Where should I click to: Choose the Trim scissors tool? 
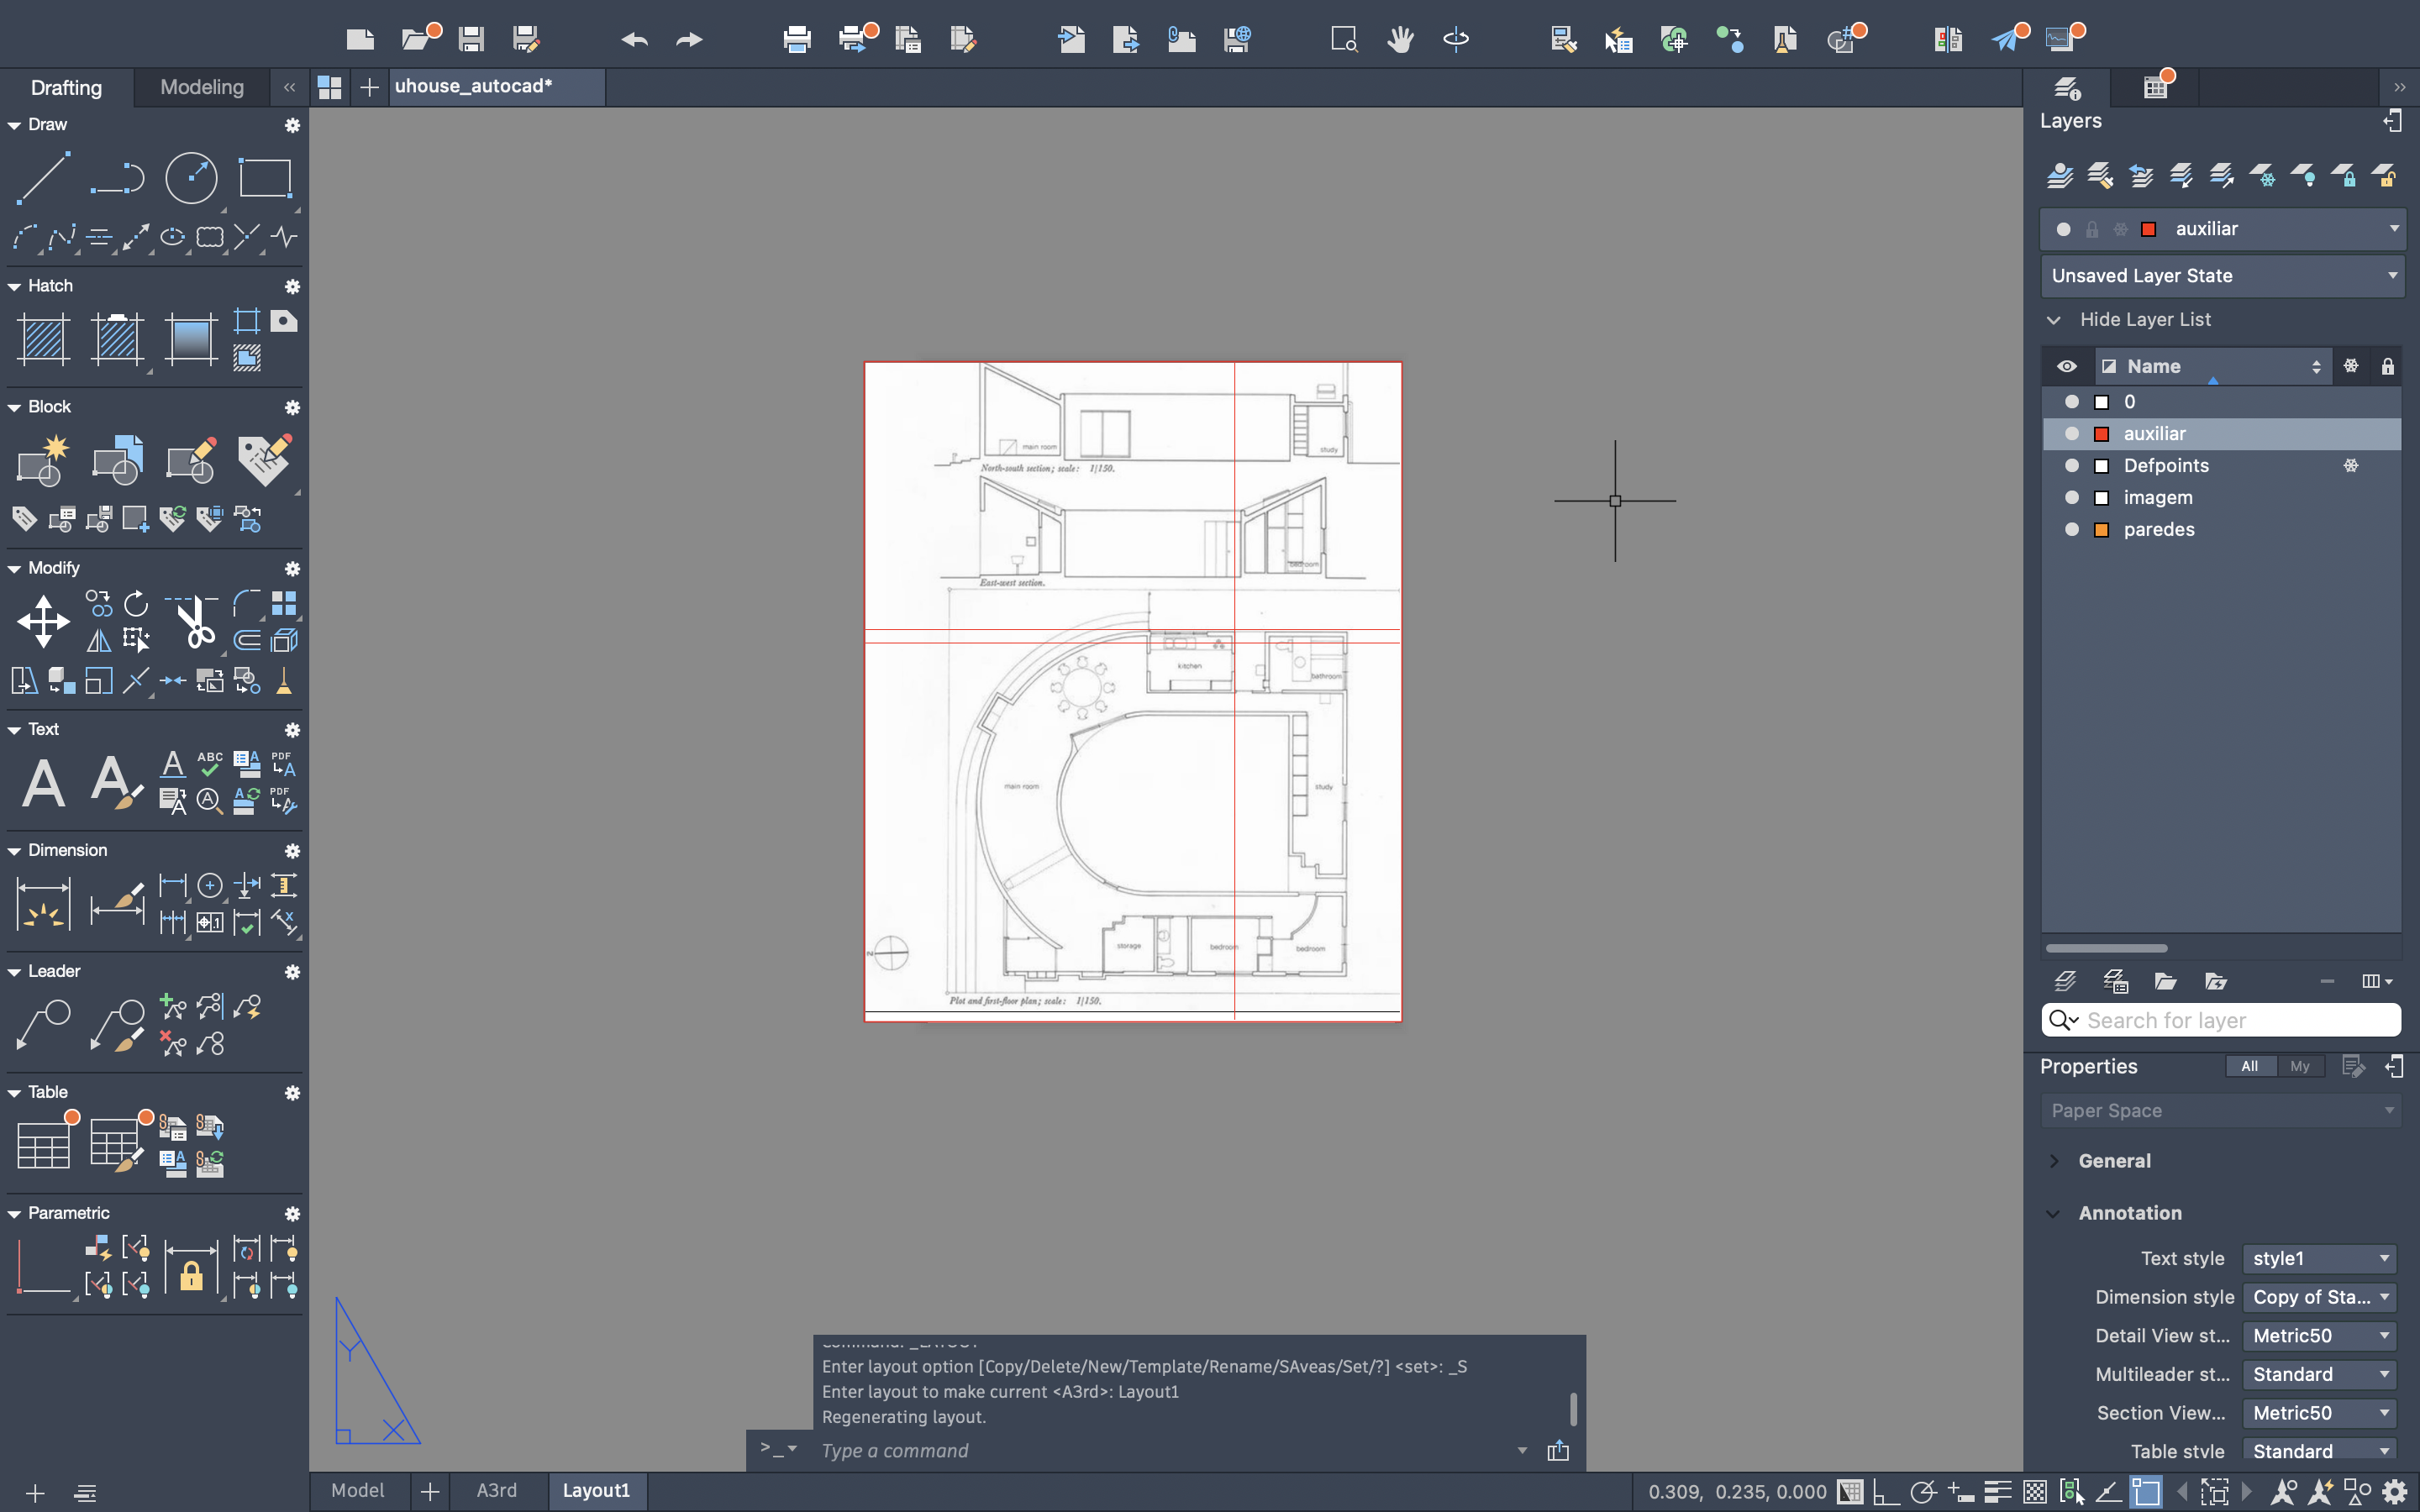pyautogui.click(x=194, y=621)
